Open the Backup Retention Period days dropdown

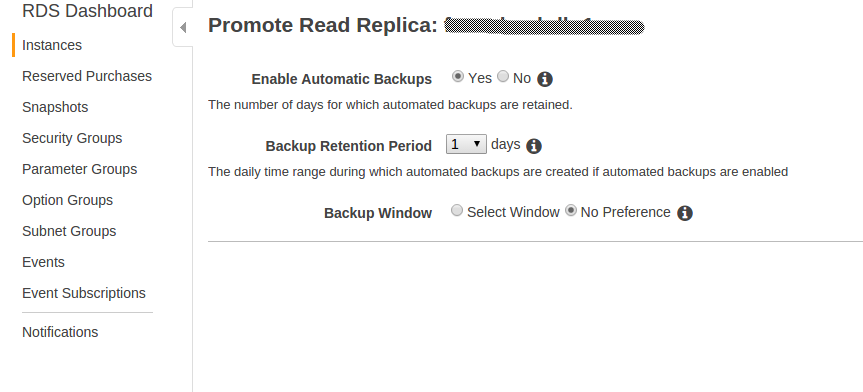[x=466, y=144]
